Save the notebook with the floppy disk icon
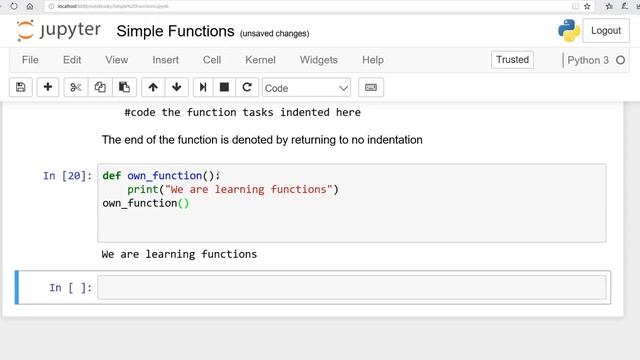The width and height of the screenshot is (640, 360). click(x=21, y=87)
